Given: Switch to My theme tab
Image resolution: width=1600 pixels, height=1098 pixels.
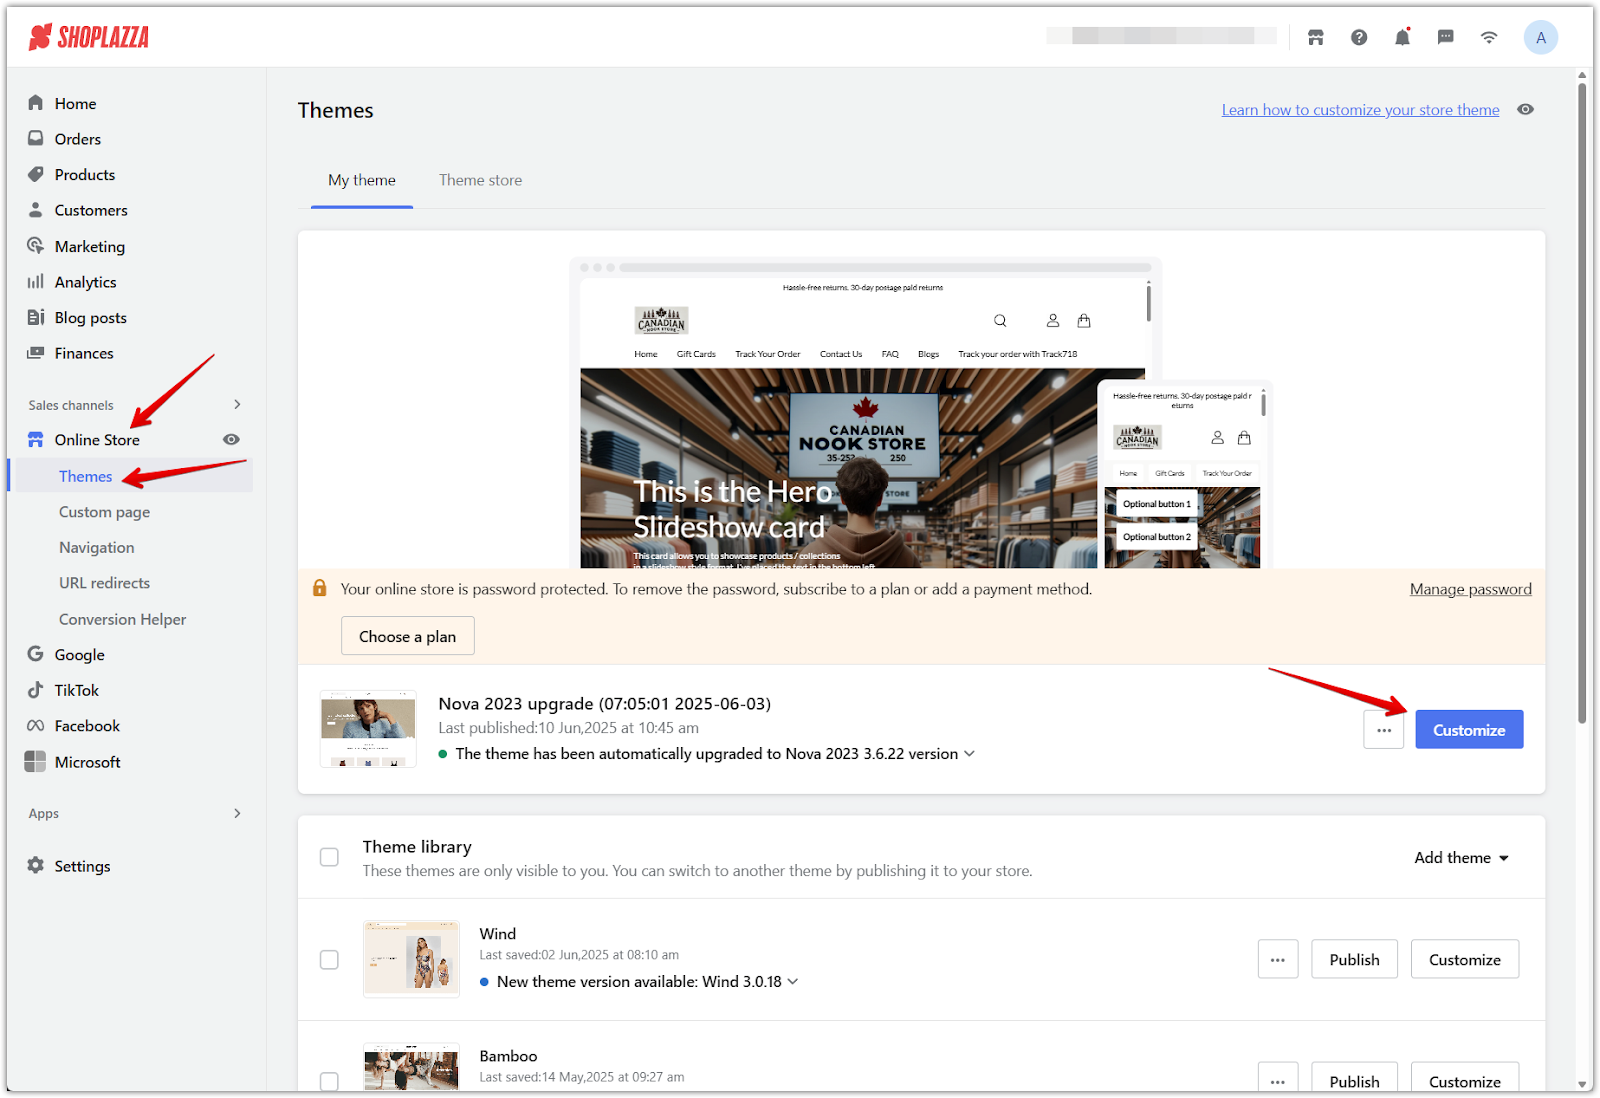Looking at the screenshot, I should tap(362, 180).
